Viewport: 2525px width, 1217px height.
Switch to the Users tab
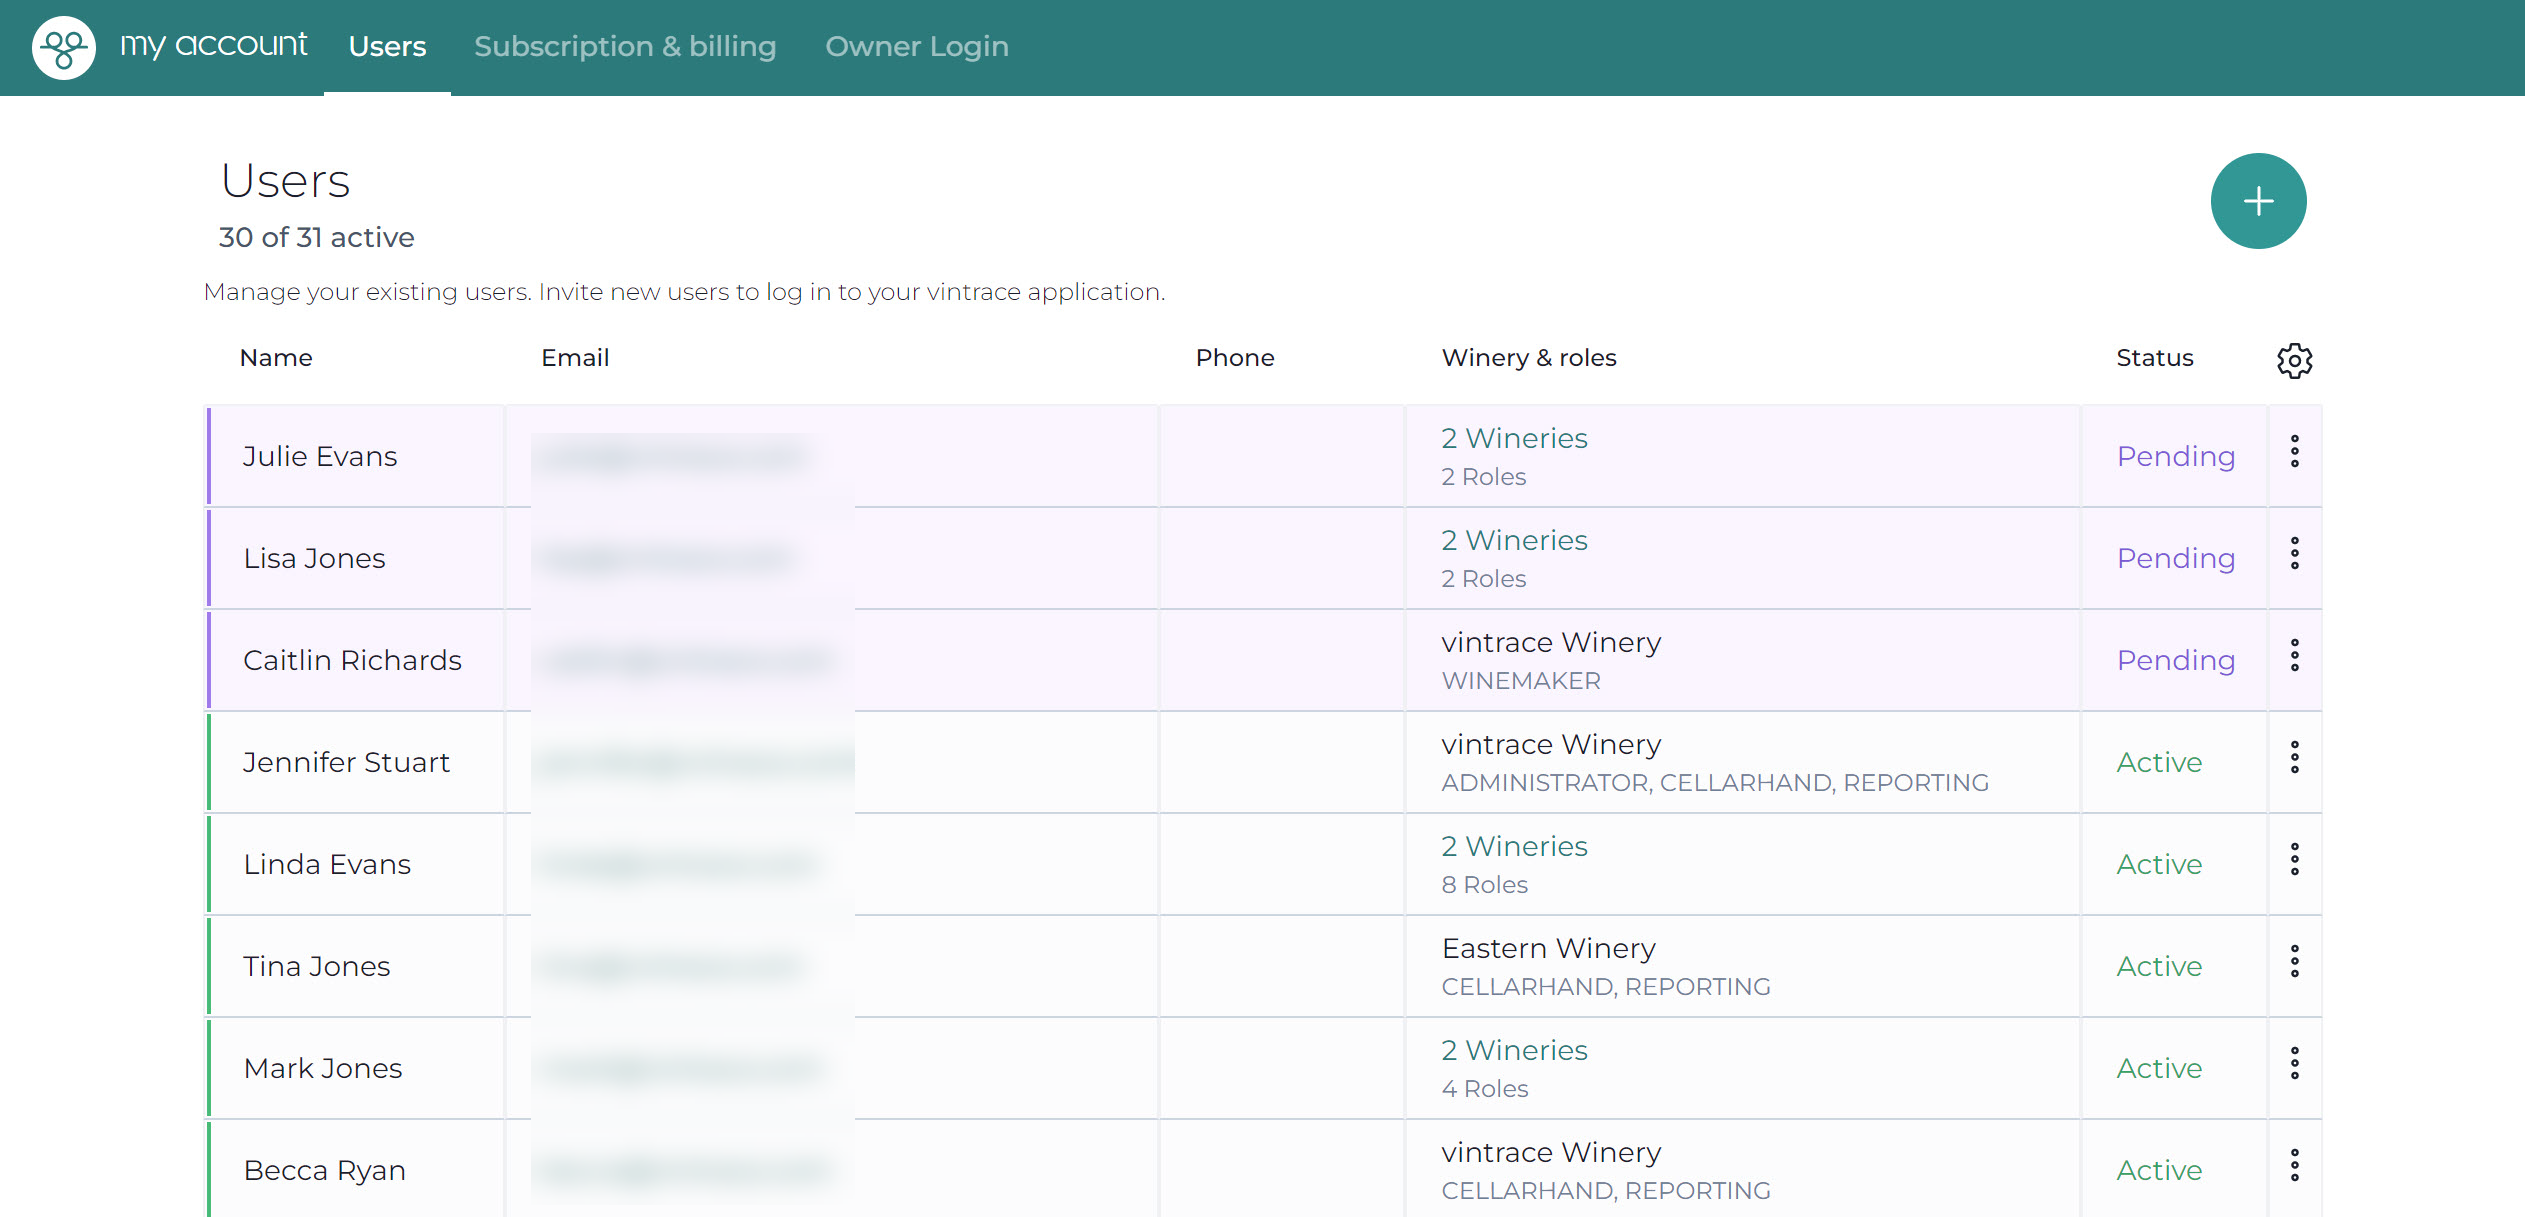[387, 47]
